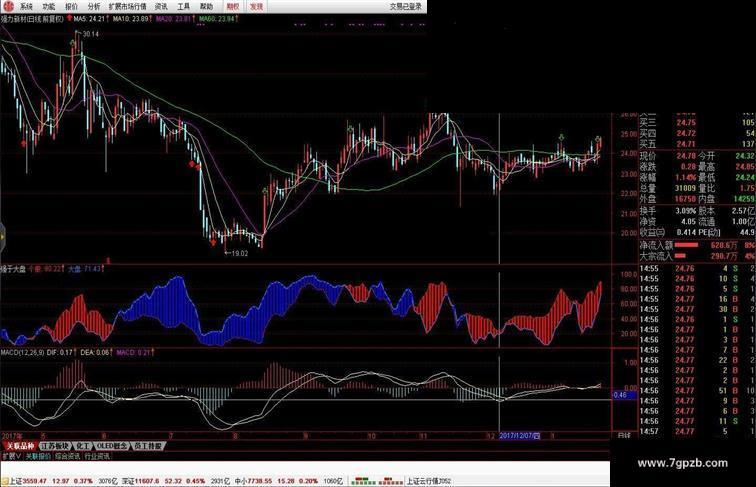Click the 30.14 high price marker
This screenshot has height=487, width=756.
[90, 34]
